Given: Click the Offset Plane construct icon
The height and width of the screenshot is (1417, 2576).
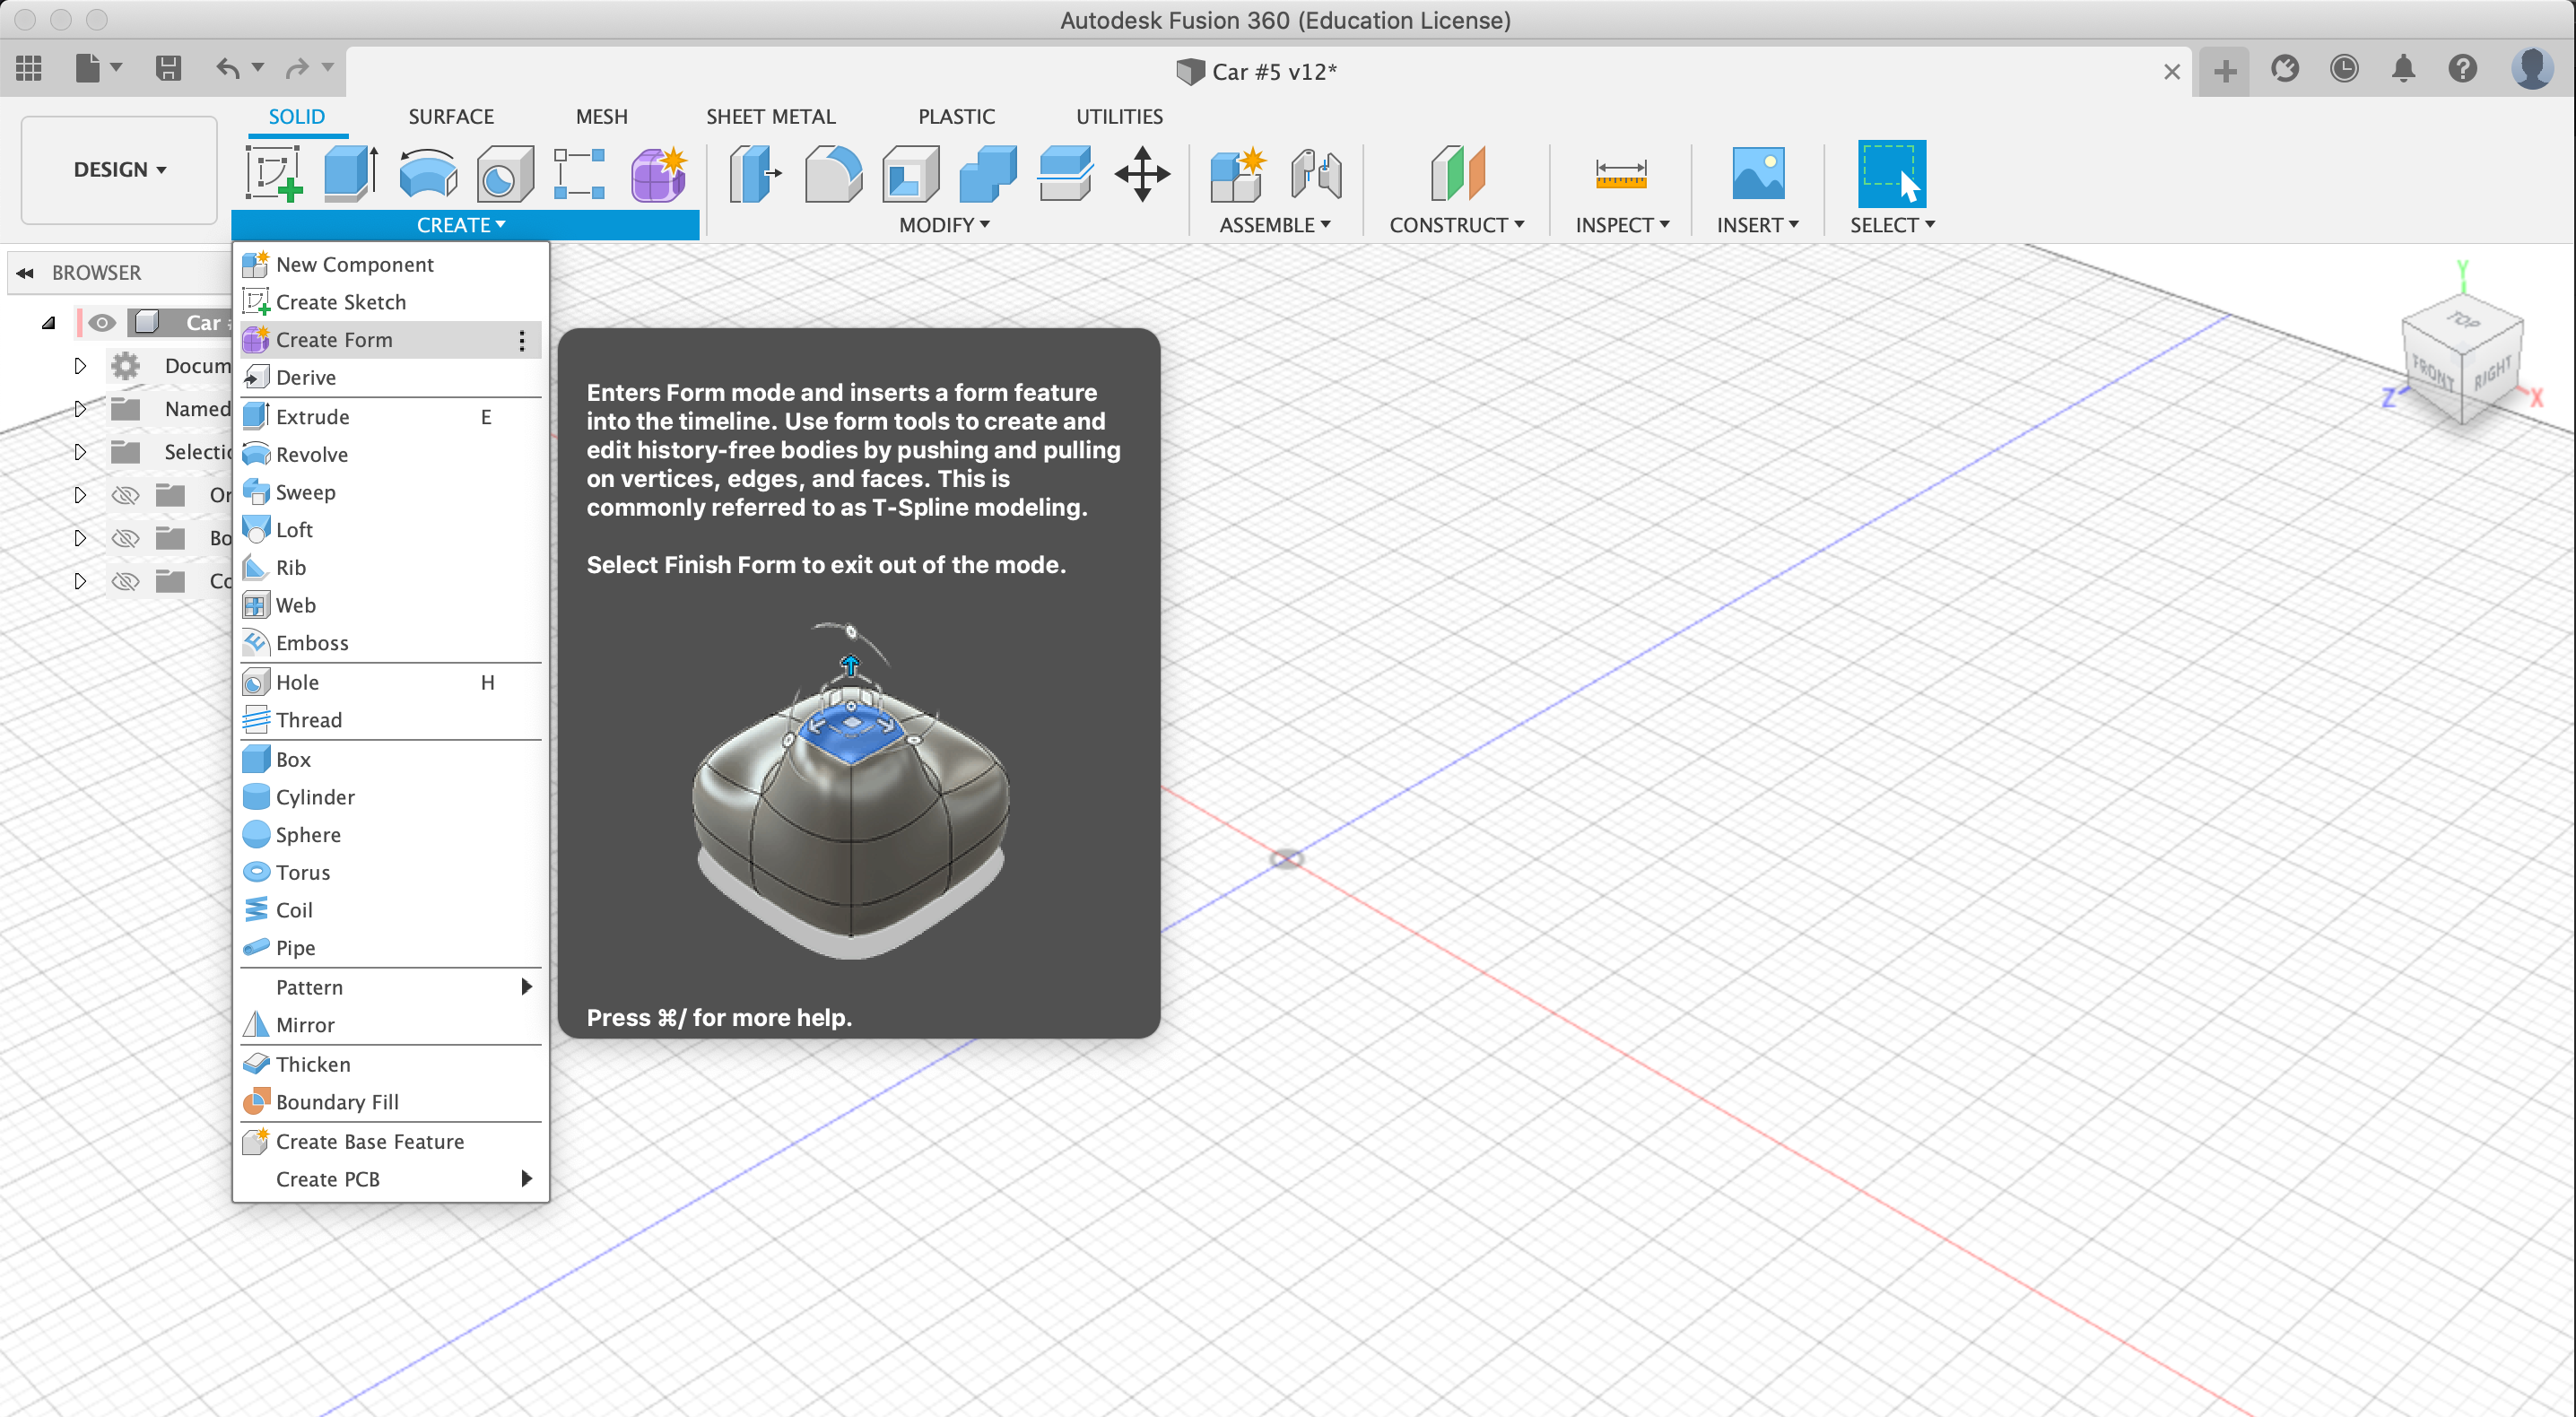Looking at the screenshot, I should pos(1457,174).
